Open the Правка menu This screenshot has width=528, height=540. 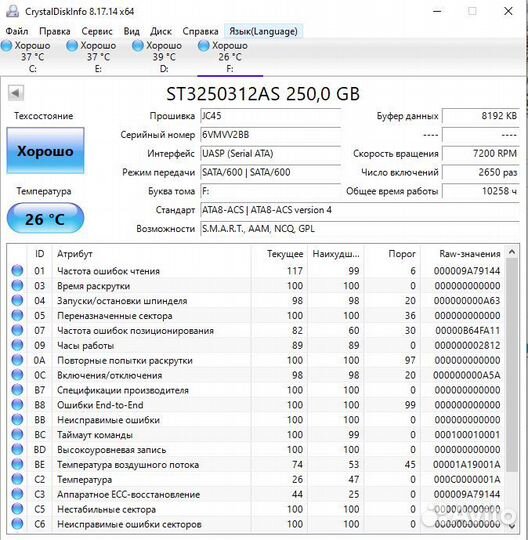tap(54, 31)
